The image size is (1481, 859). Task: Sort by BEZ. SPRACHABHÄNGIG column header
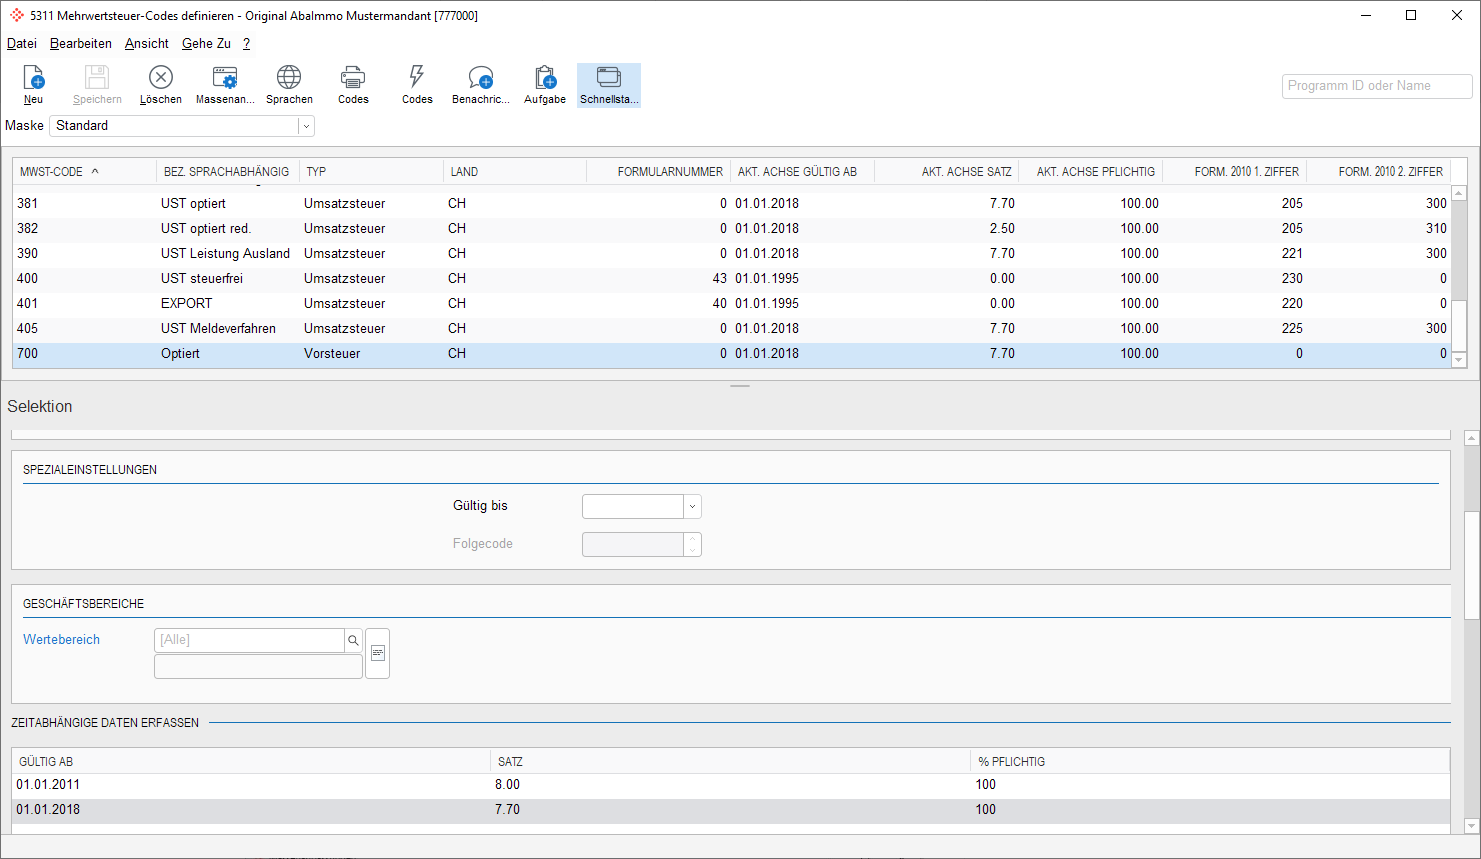(x=227, y=172)
